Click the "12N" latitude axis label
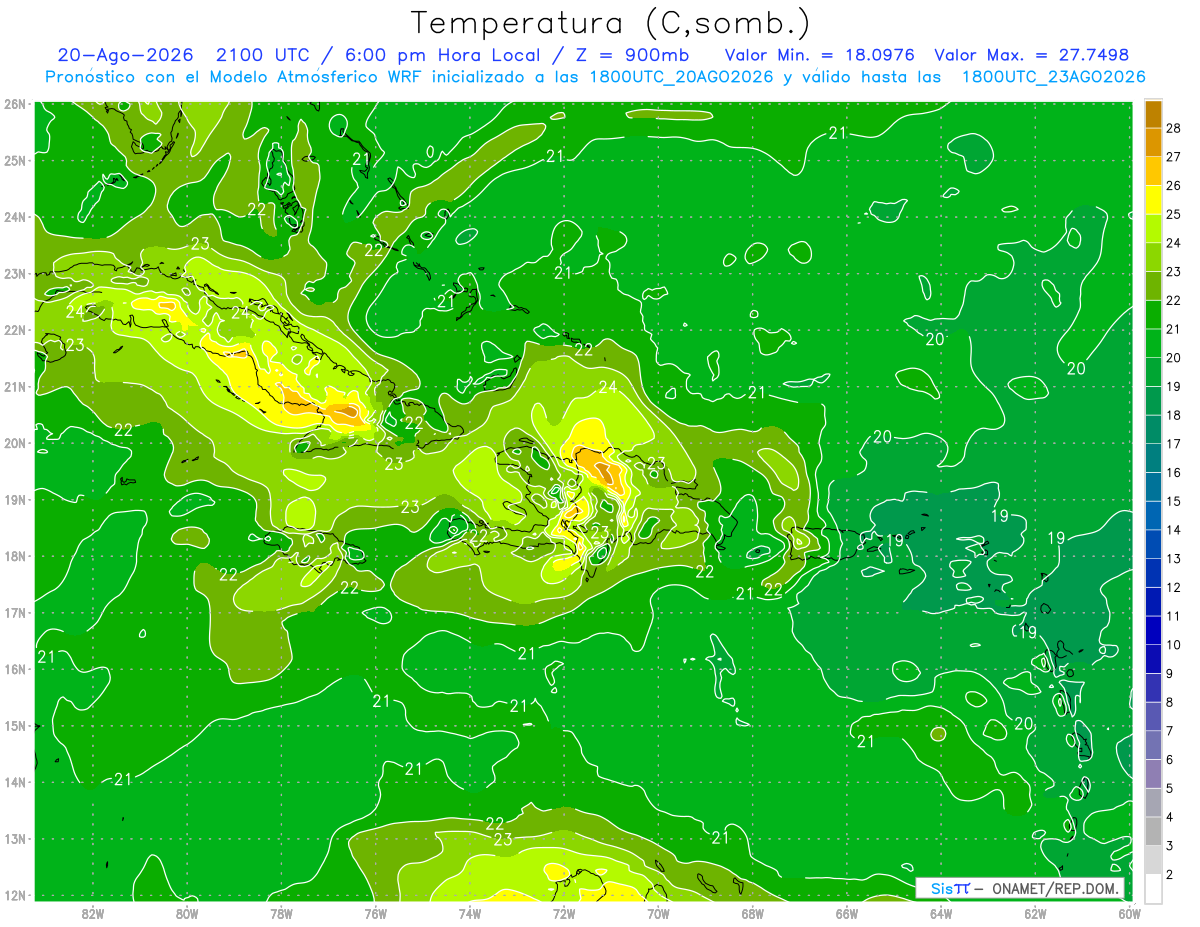Screen dimensions: 1200x927 point(14,895)
